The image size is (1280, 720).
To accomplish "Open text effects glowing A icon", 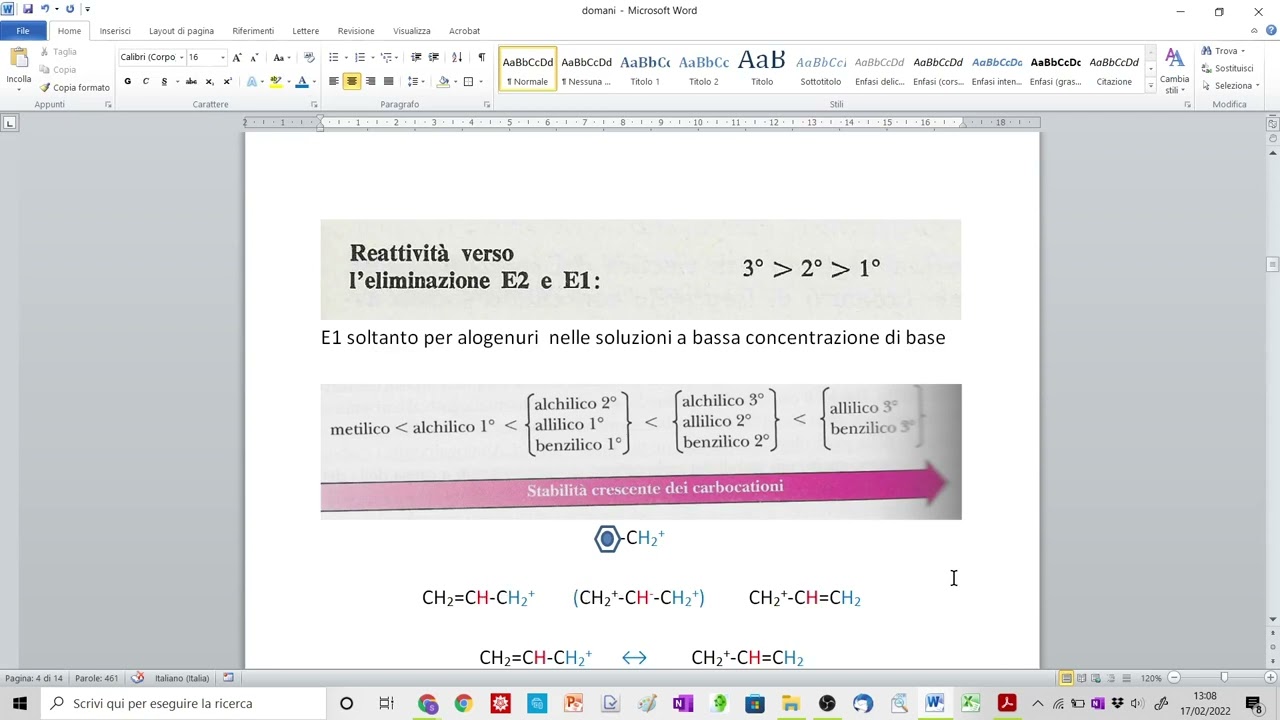I will tap(251, 81).
